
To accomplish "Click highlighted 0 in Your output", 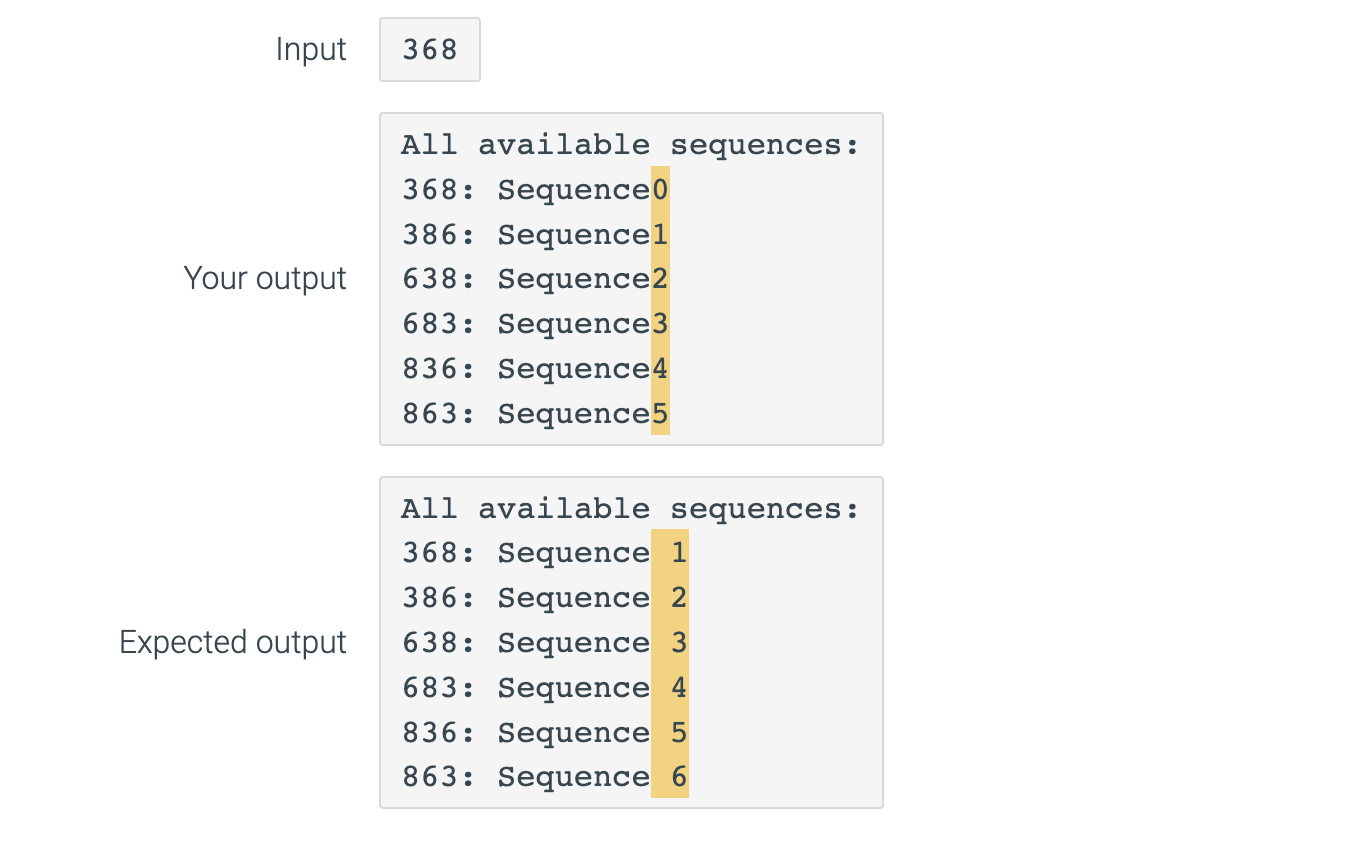I will point(660,189).
